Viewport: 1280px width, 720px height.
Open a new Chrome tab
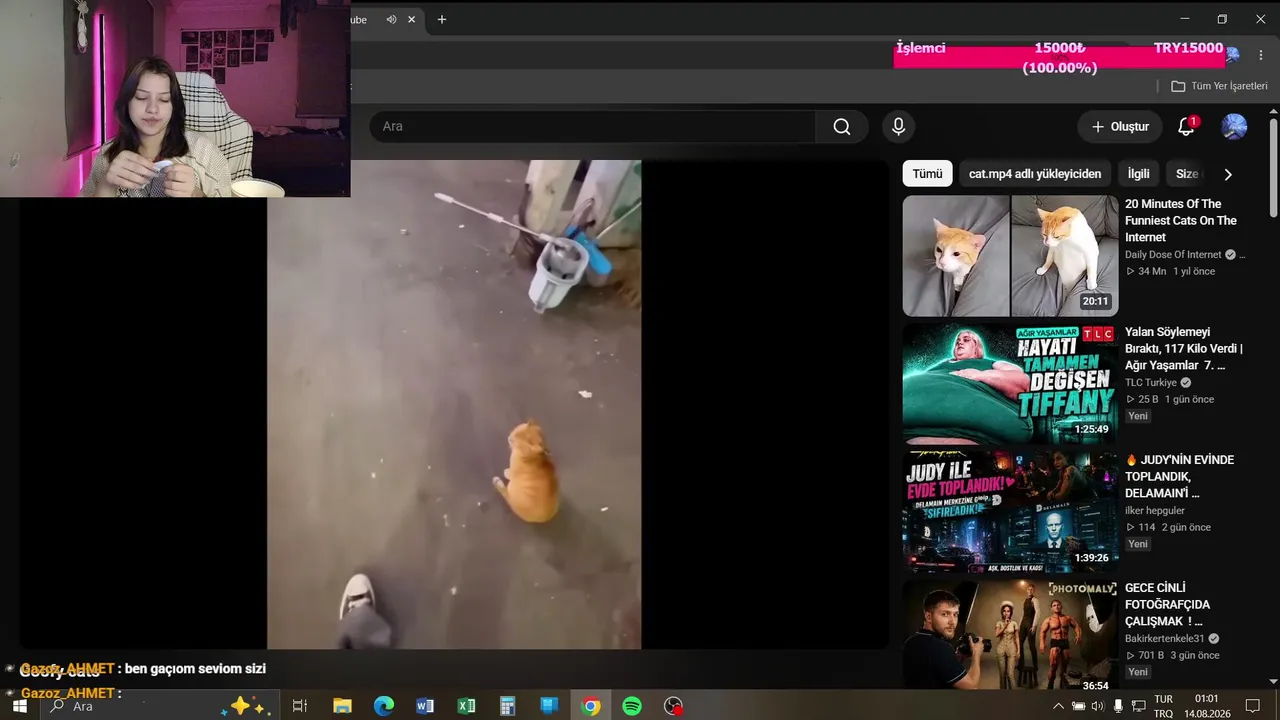(442, 19)
